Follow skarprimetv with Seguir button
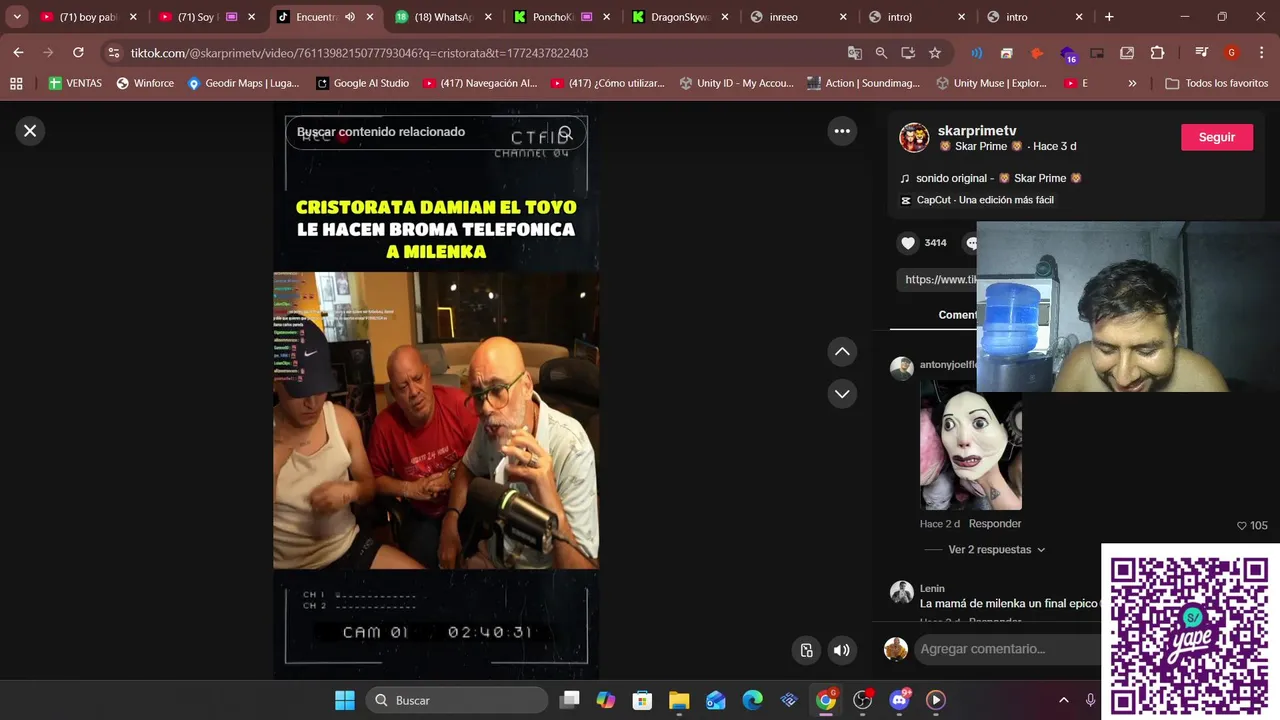The width and height of the screenshot is (1280, 720). (1217, 137)
